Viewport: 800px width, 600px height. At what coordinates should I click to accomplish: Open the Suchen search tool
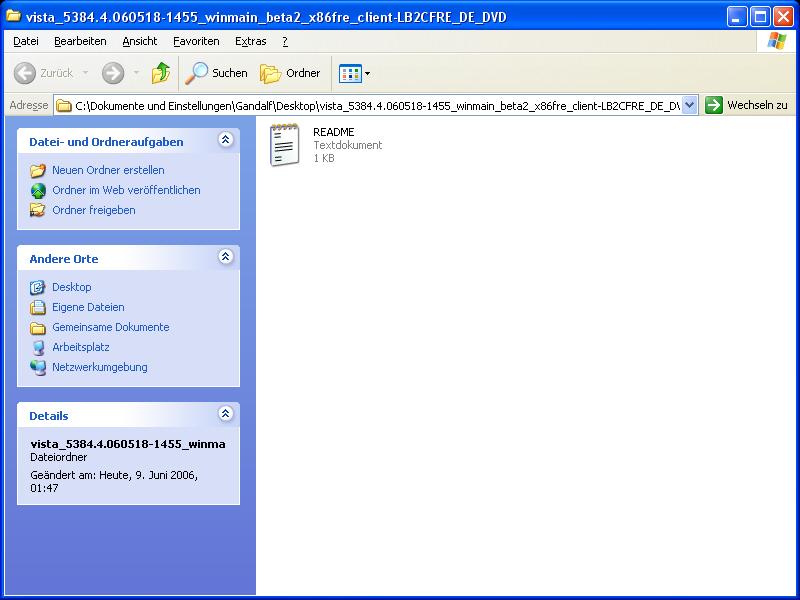216,73
